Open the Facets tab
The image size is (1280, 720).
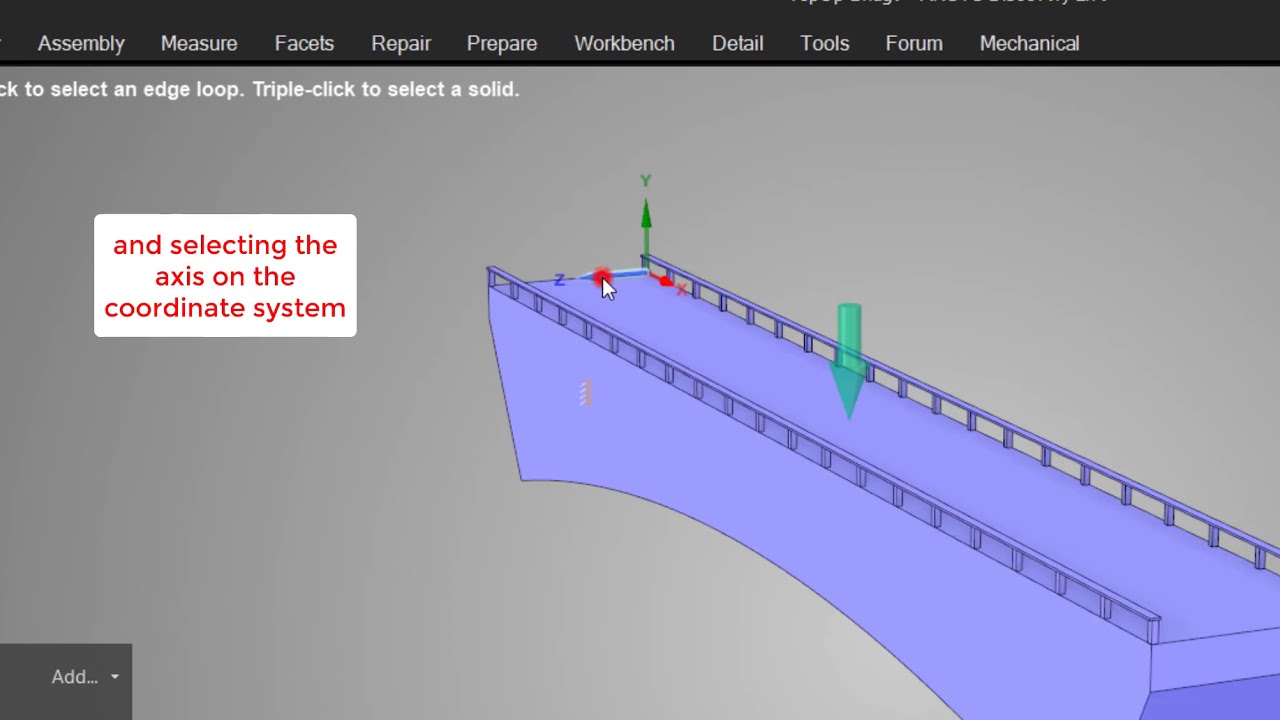pyautogui.click(x=304, y=44)
